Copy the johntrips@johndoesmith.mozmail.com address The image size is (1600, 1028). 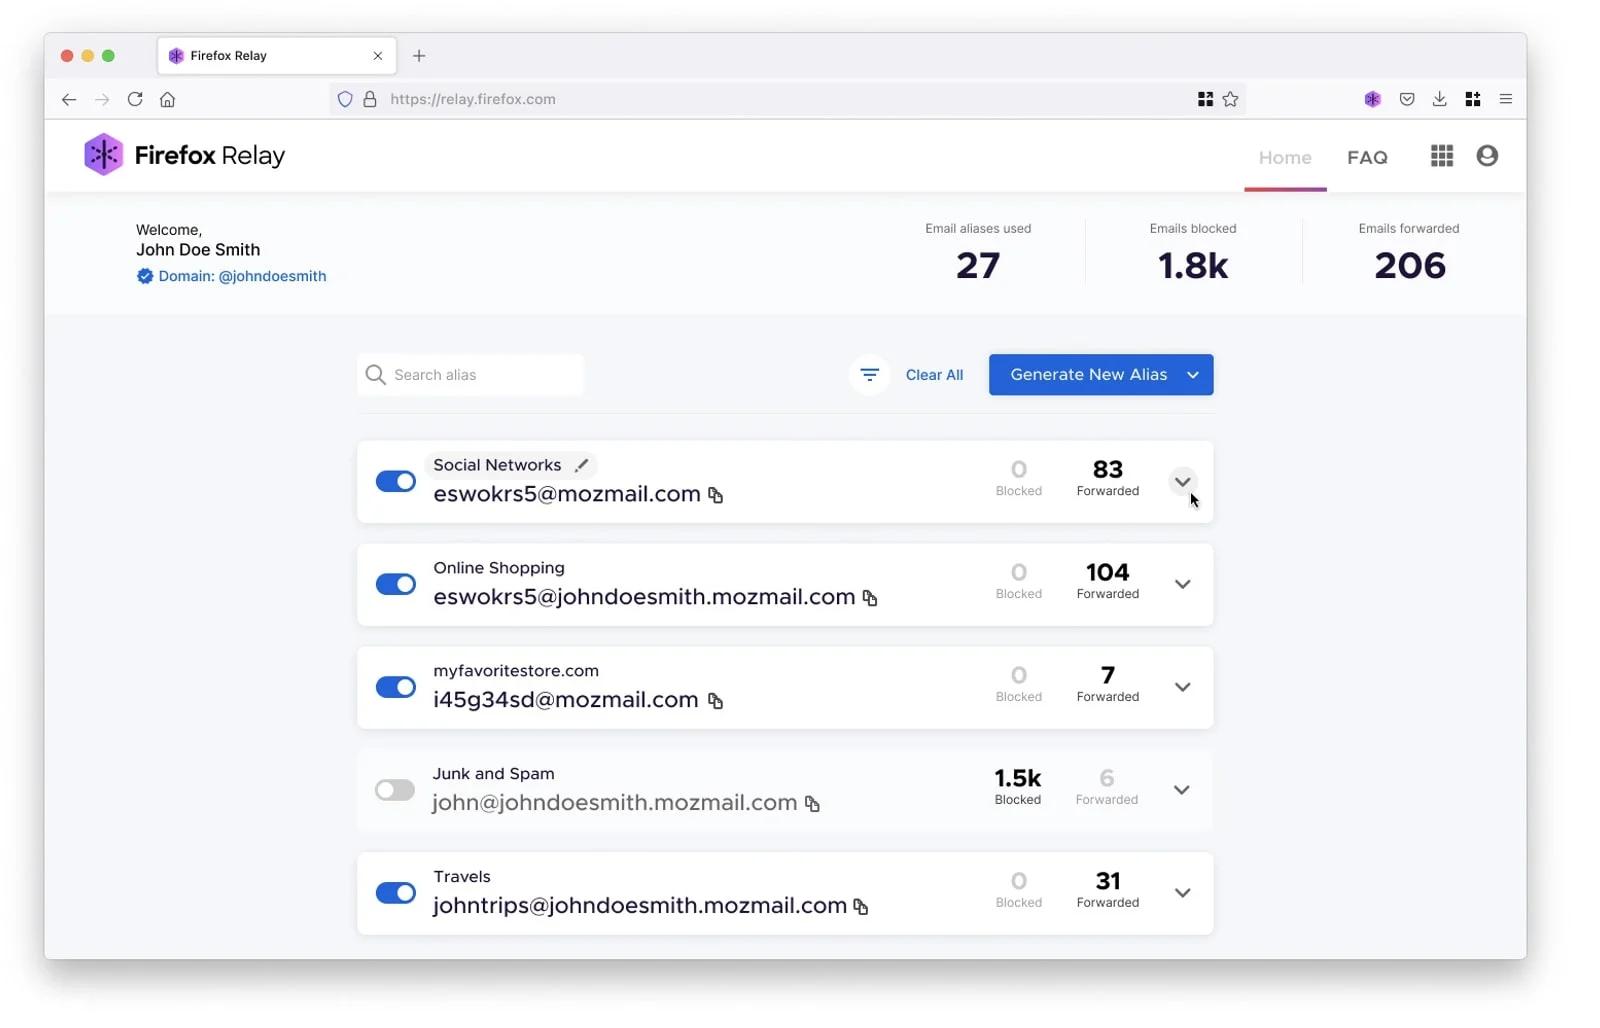pyautogui.click(x=862, y=906)
